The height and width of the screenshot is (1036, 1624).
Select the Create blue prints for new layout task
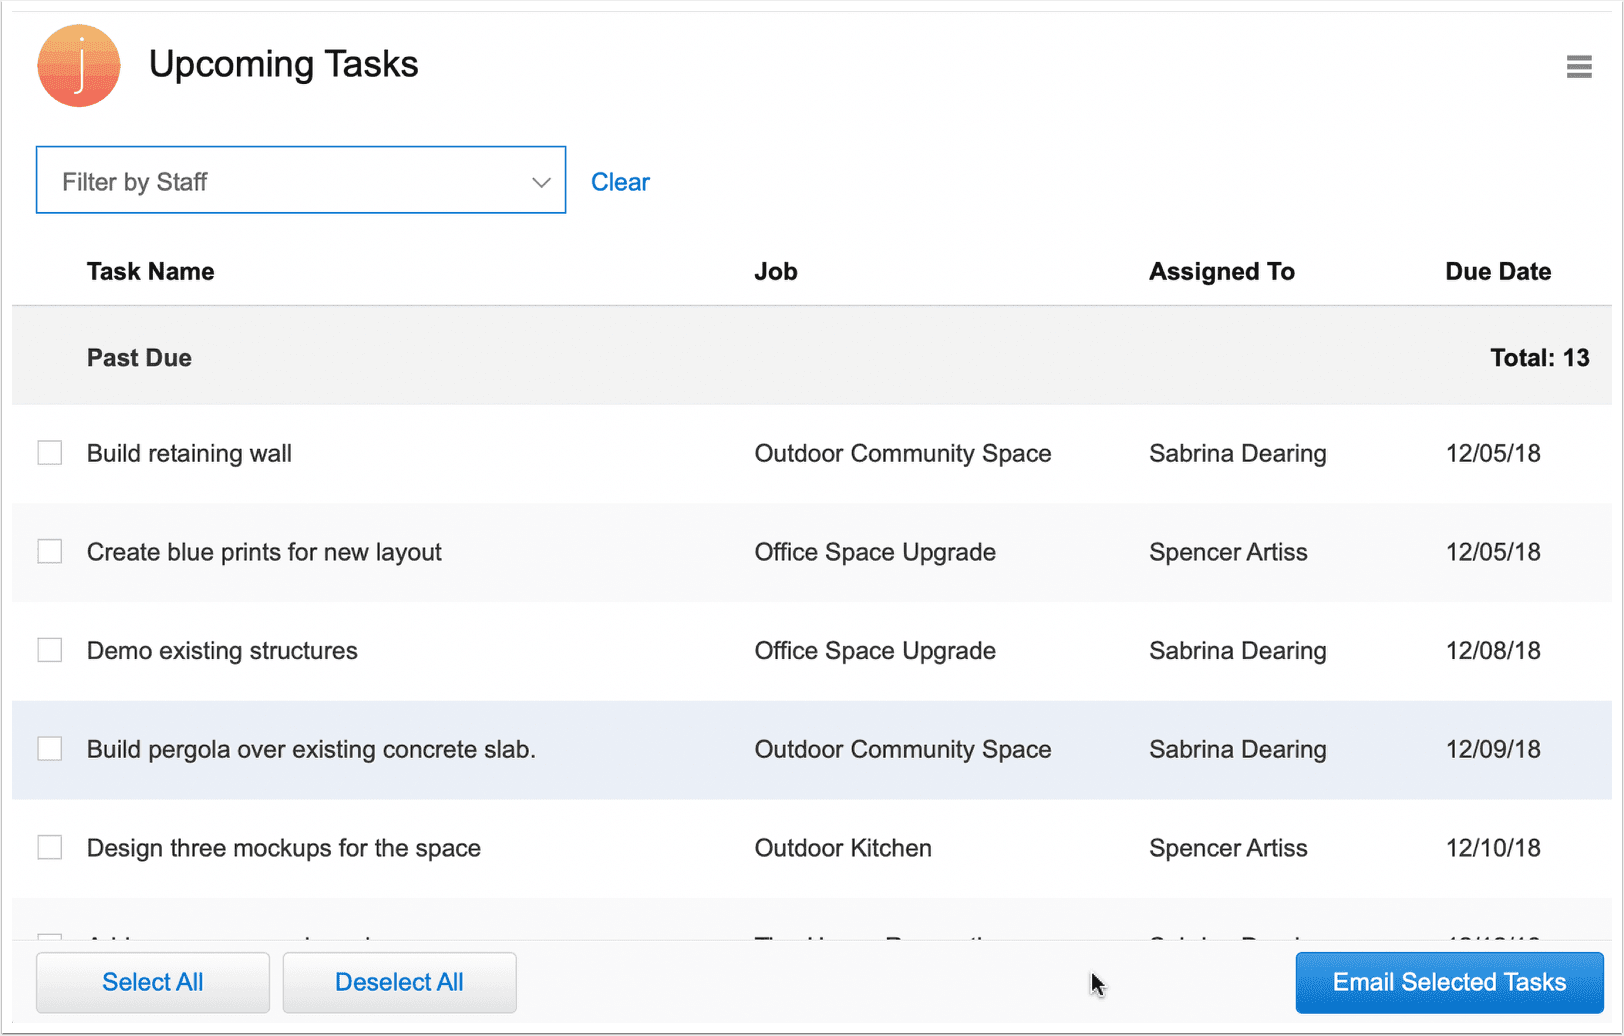(x=49, y=551)
